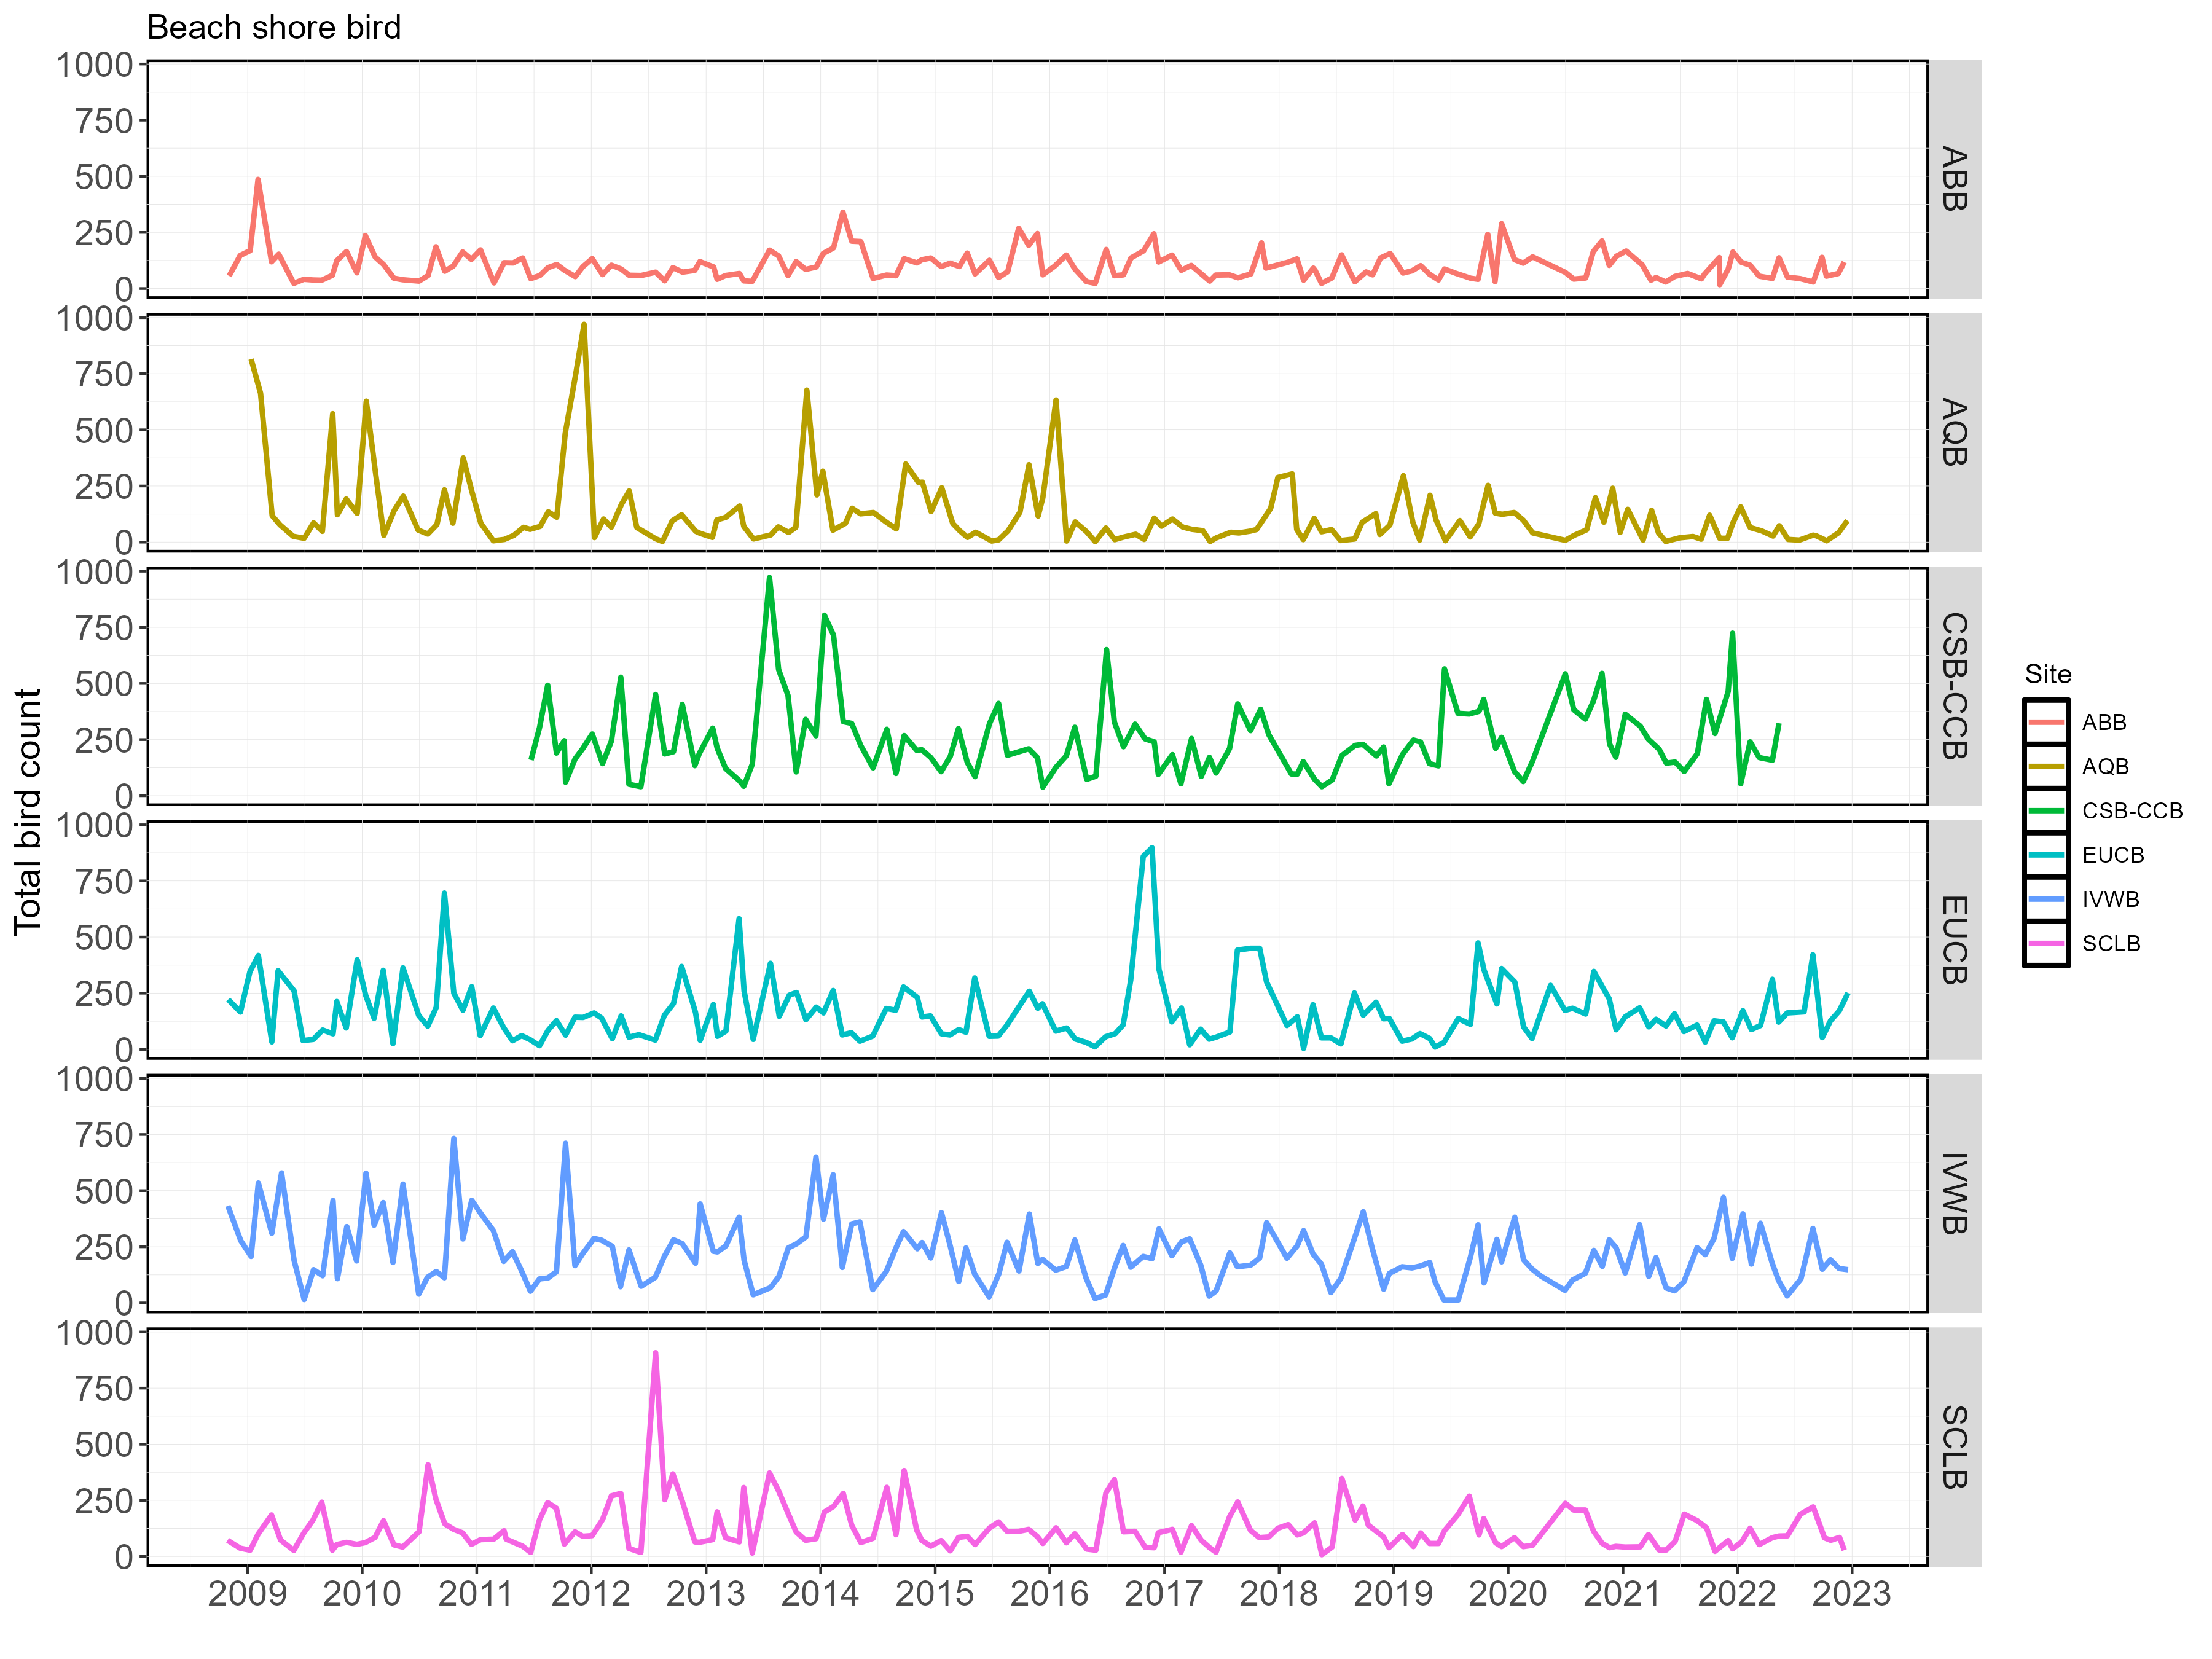Viewport: 2212px width, 1659px height.
Task: Click the 2019 x-axis tick label
Action: [1393, 1594]
